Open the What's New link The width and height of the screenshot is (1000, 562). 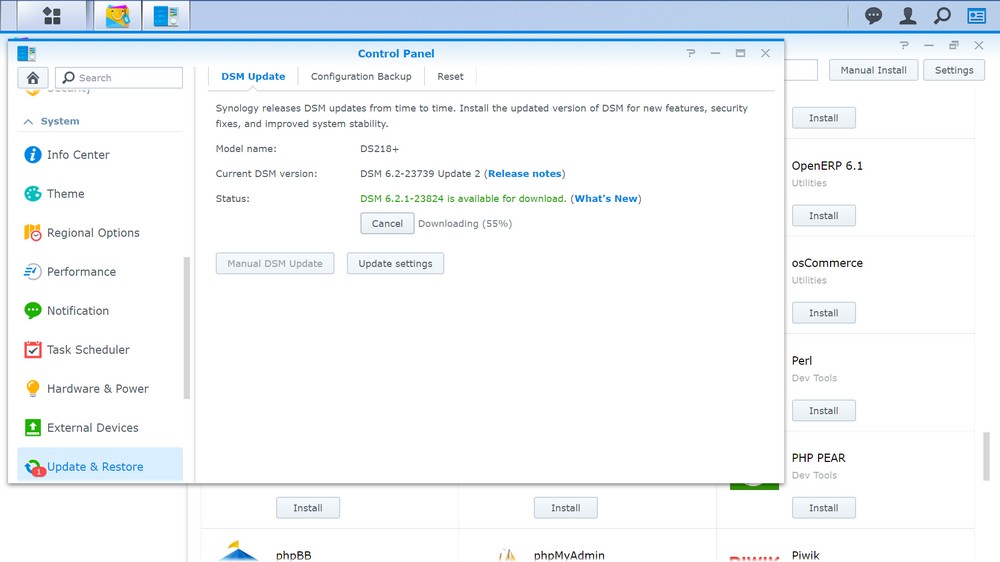tap(606, 198)
